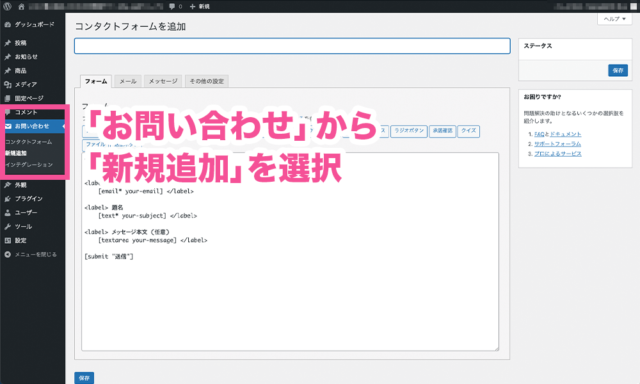Click the プラグイン plug icon
The width and height of the screenshot is (640, 384).
pos(7,199)
